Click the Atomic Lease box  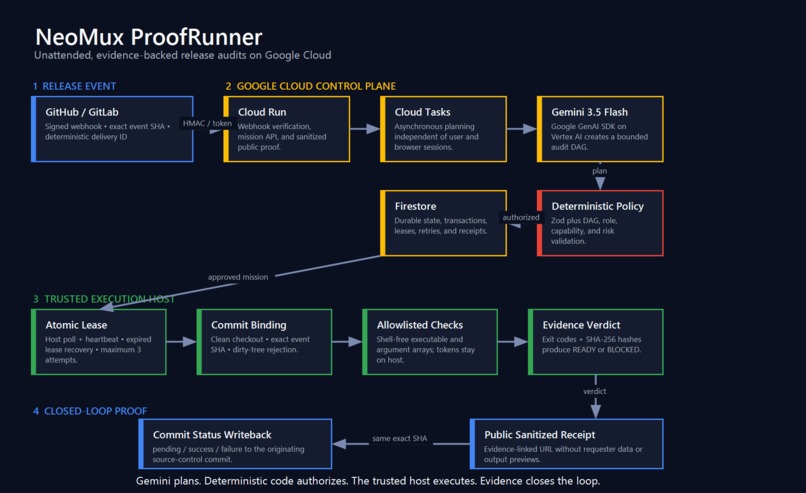pyautogui.click(x=99, y=342)
